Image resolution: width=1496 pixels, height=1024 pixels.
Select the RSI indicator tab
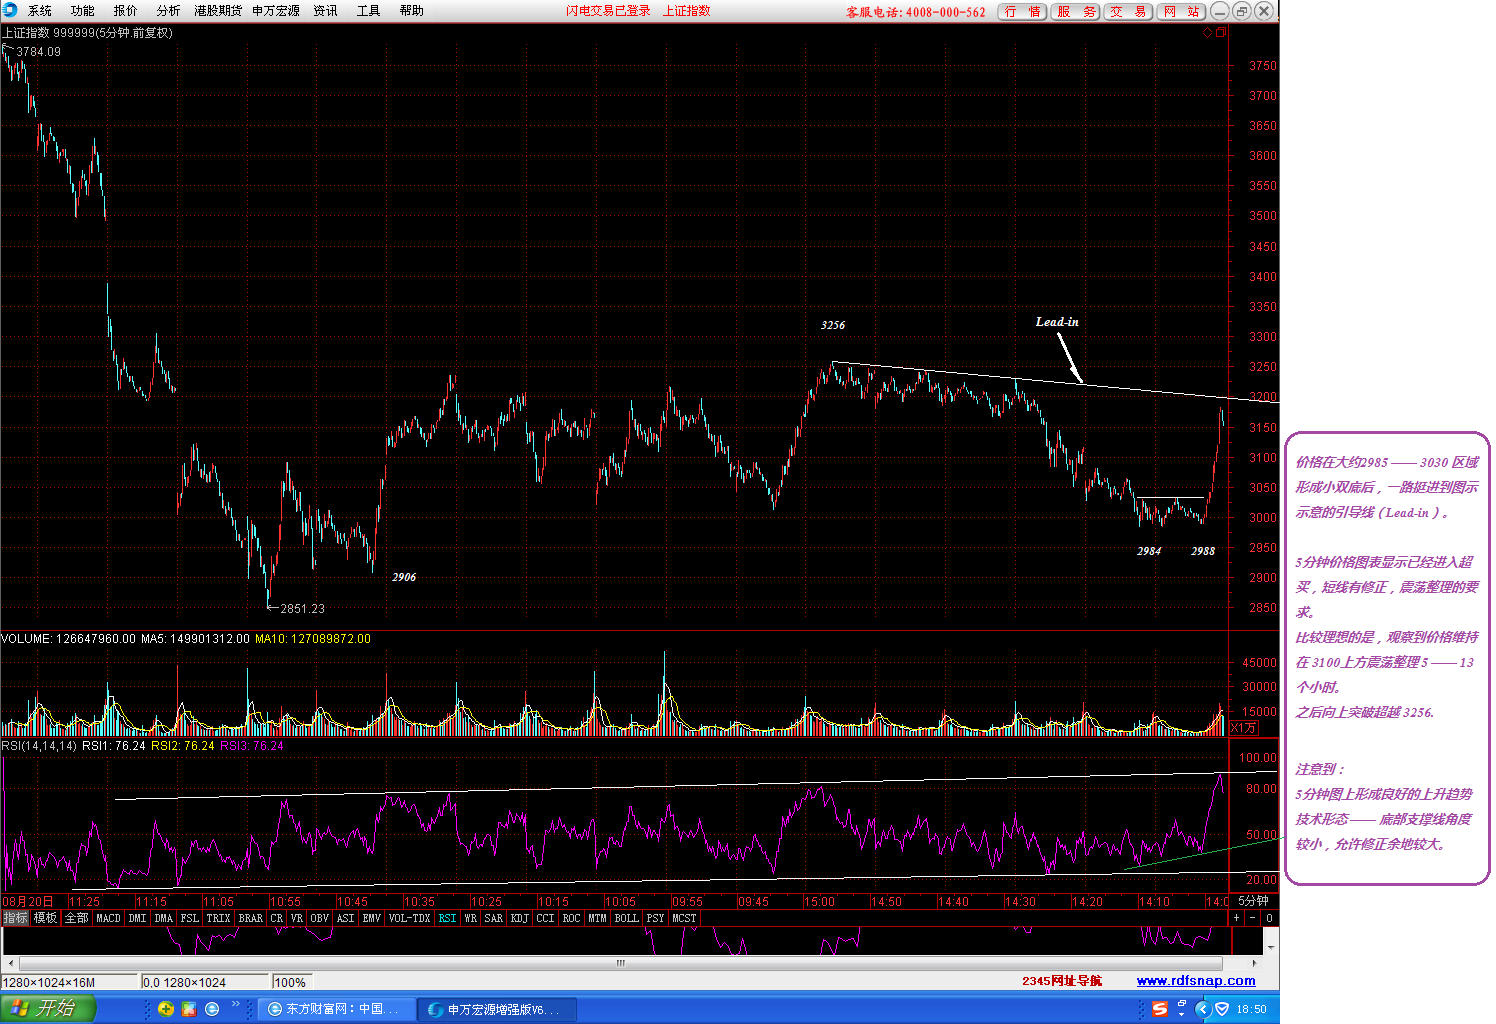click(448, 918)
